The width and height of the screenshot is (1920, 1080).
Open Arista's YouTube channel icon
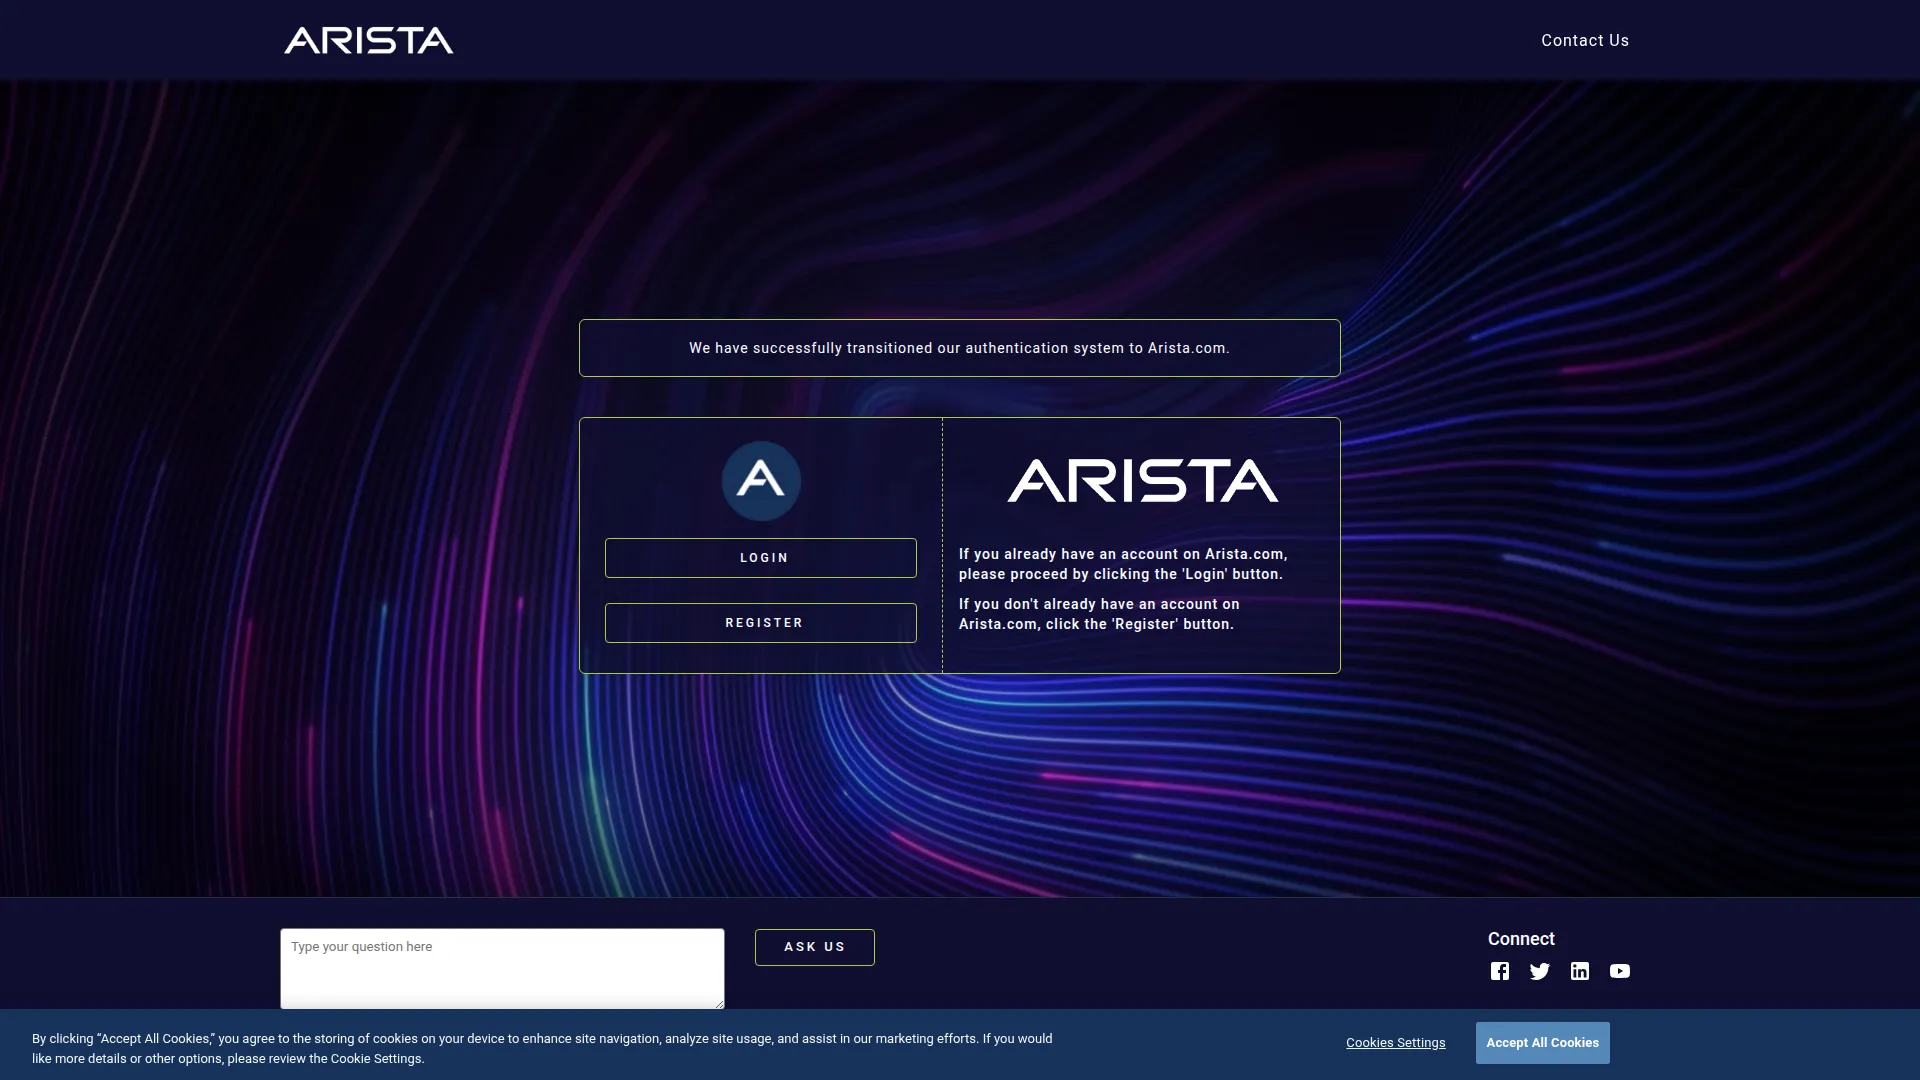click(x=1620, y=971)
